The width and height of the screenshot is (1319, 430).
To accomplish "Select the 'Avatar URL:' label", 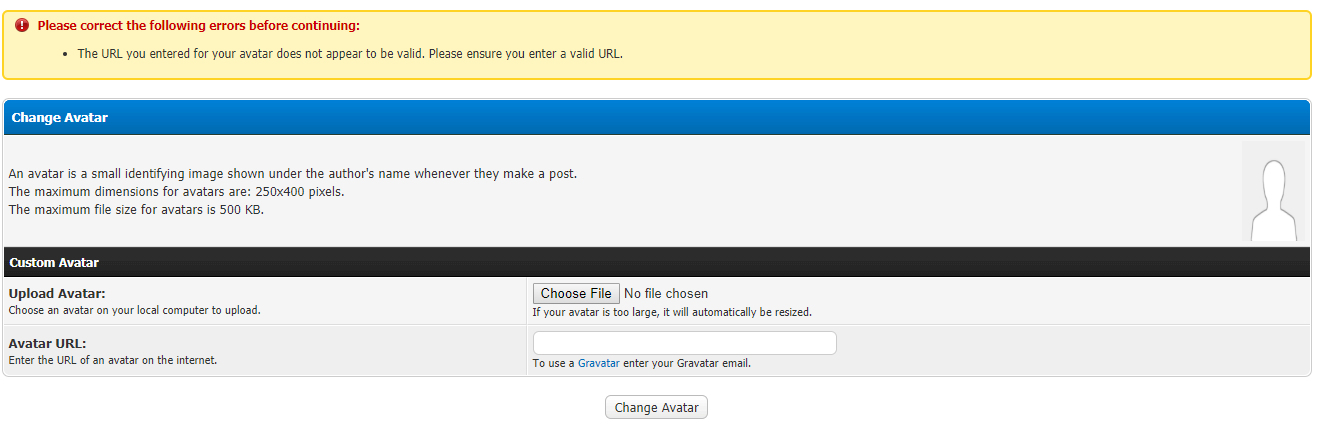I will (x=47, y=343).
